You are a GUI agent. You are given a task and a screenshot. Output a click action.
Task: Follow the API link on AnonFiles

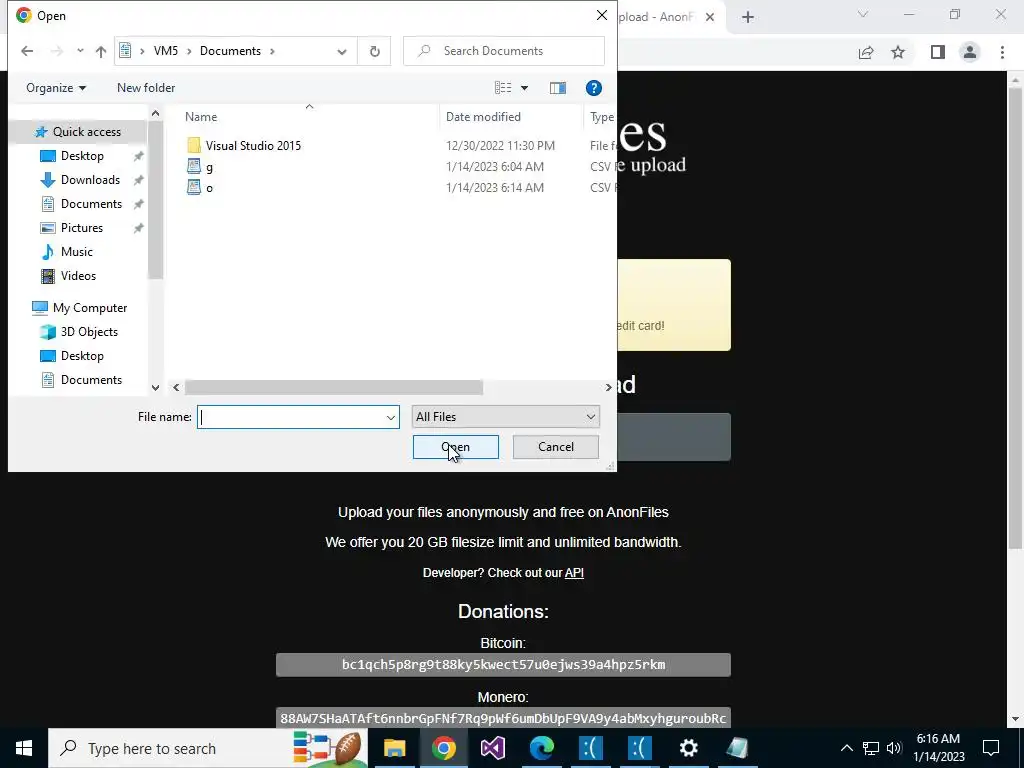[x=574, y=573]
